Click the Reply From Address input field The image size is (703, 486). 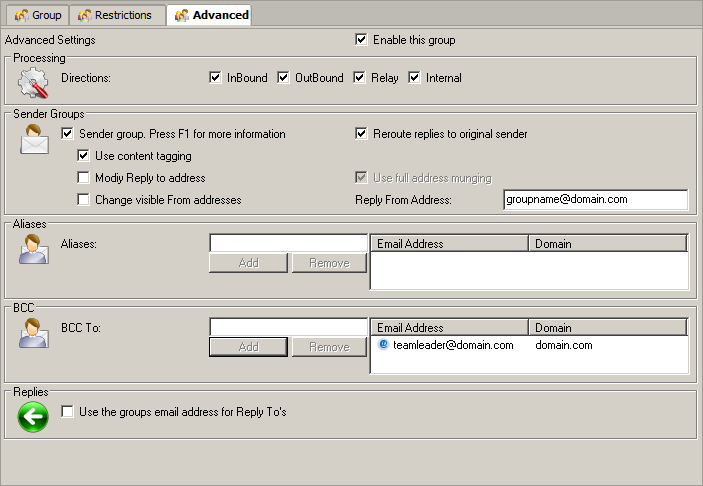595,200
